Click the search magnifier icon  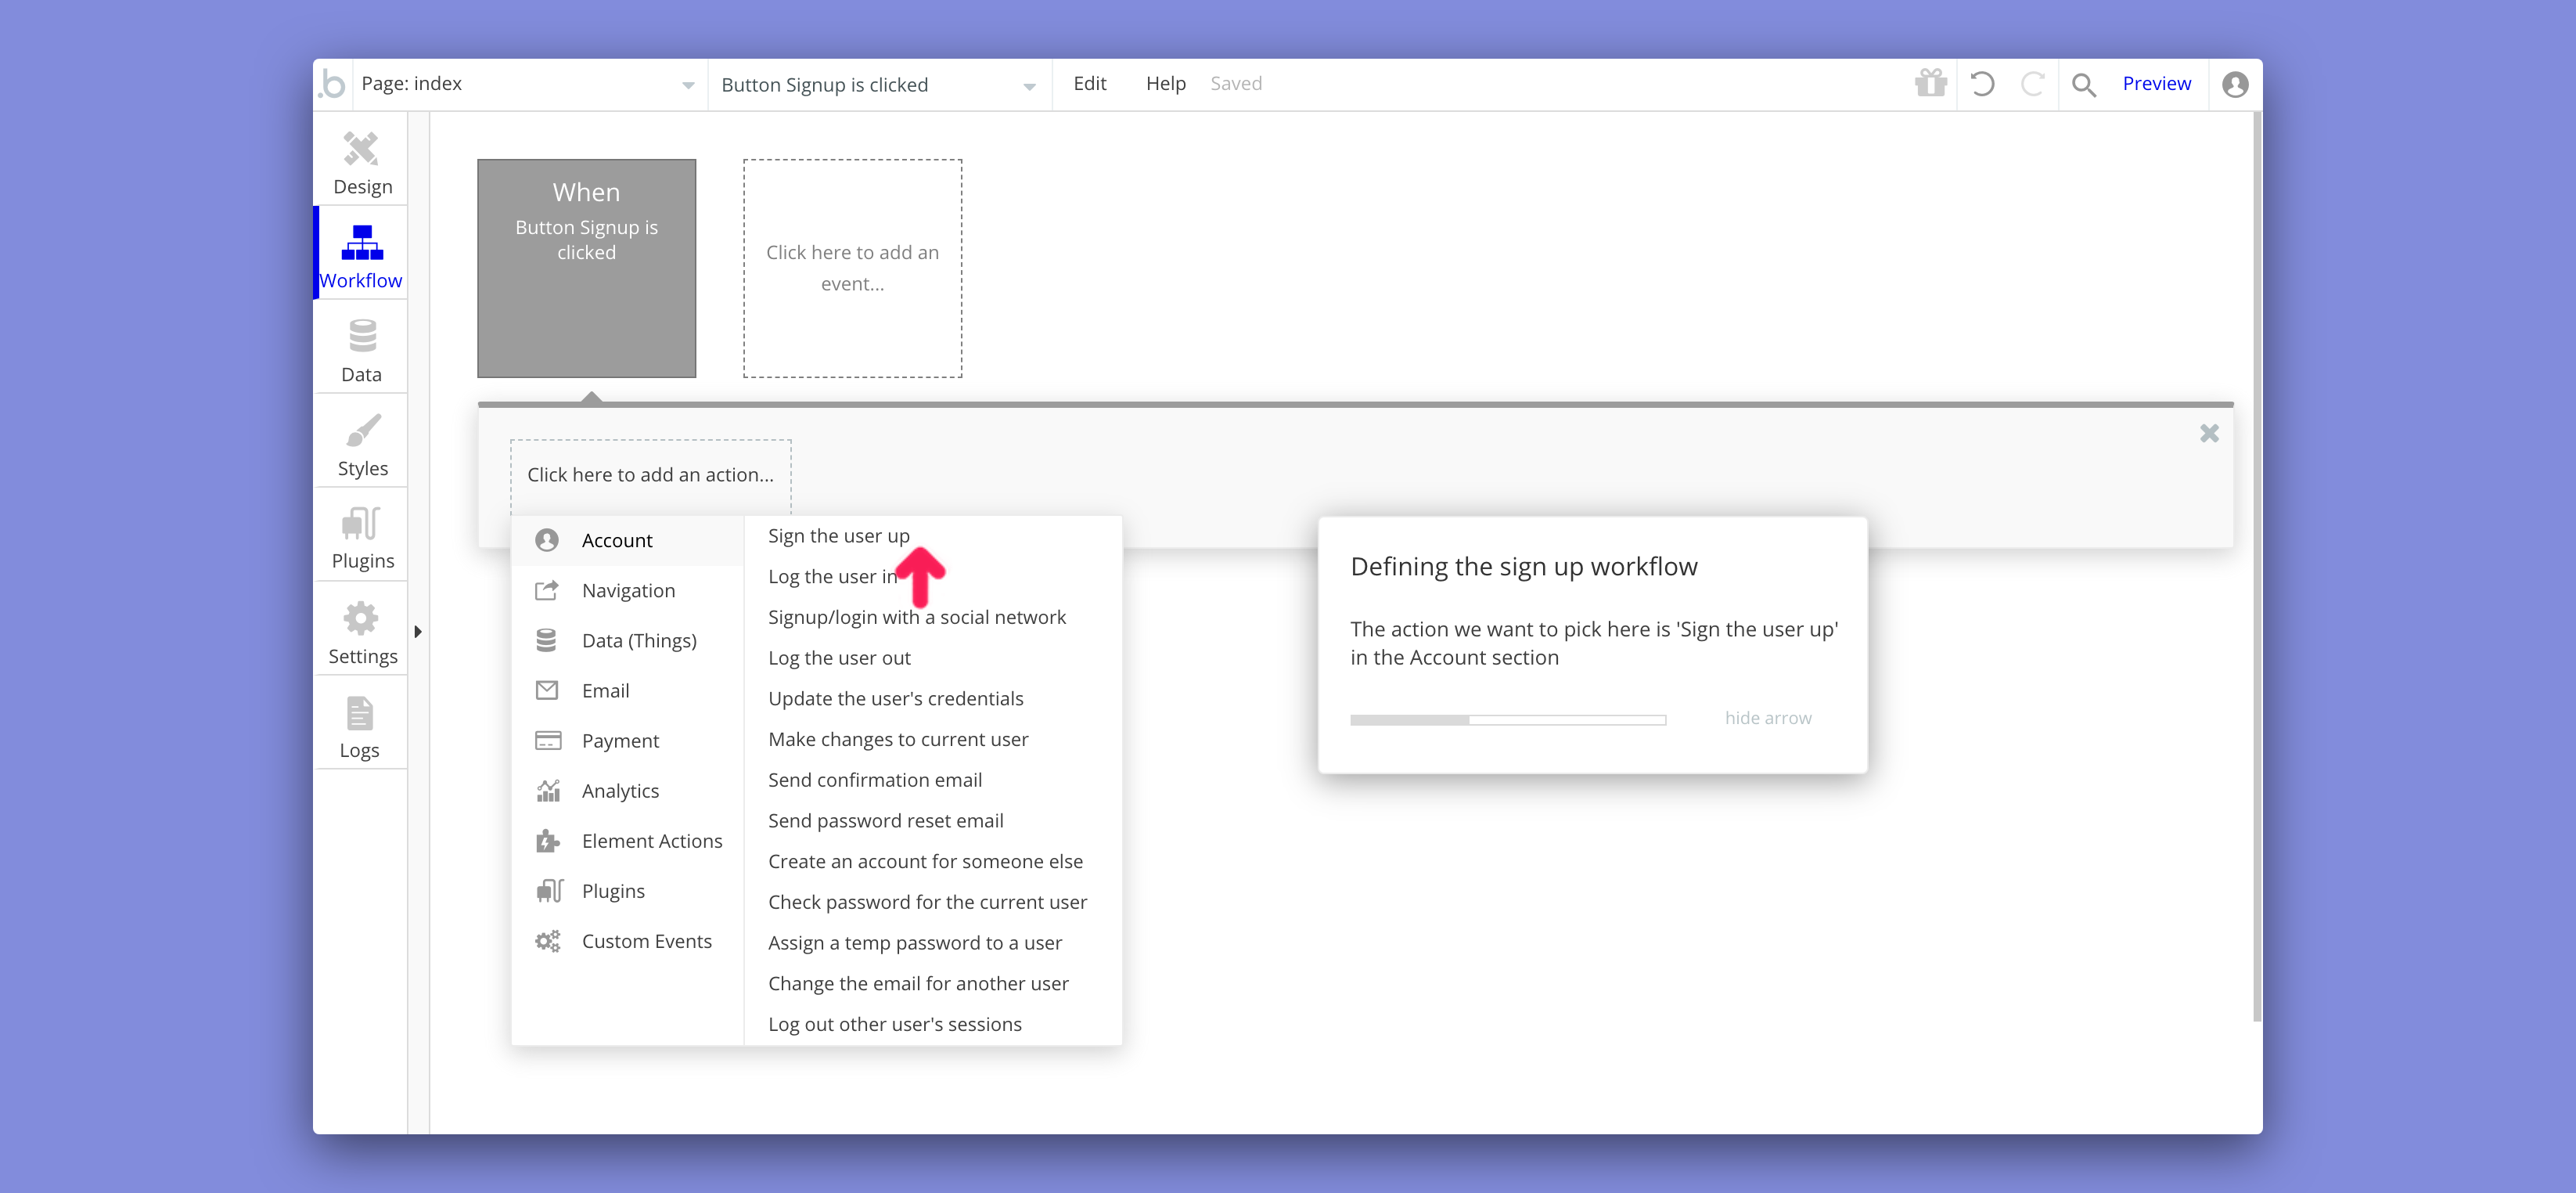point(2084,85)
